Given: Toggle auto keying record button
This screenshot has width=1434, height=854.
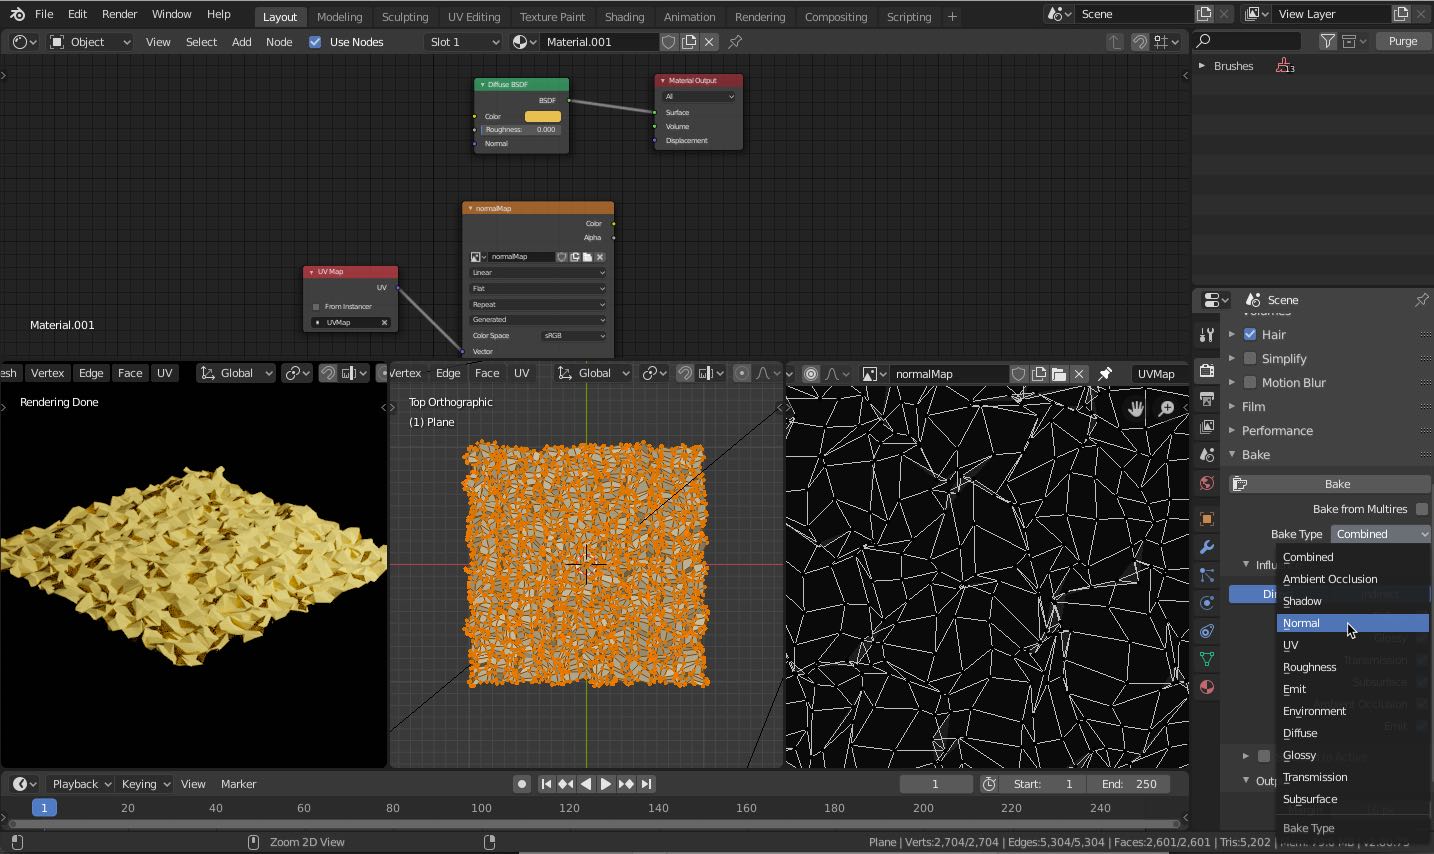Looking at the screenshot, I should coord(521,784).
